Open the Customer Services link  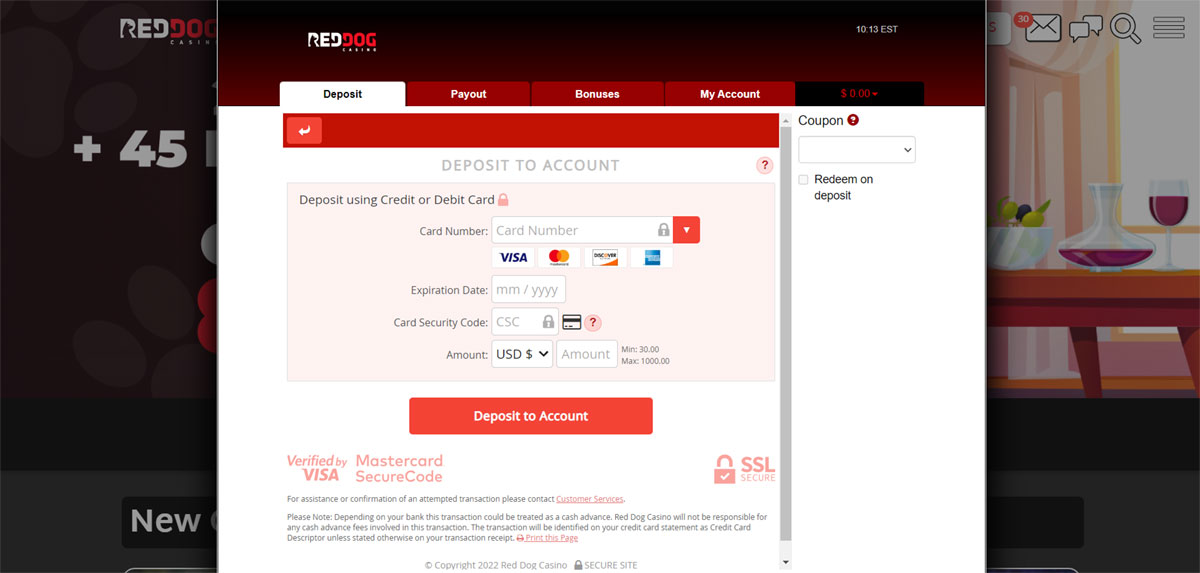pyautogui.click(x=590, y=499)
